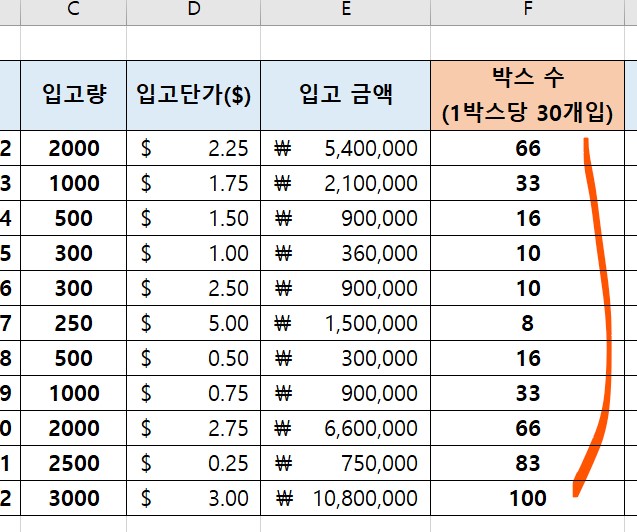Viewport: 637px width, 532px height.
Task: Click amount cell ₩ 750,000
Action: click(x=345, y=463)
